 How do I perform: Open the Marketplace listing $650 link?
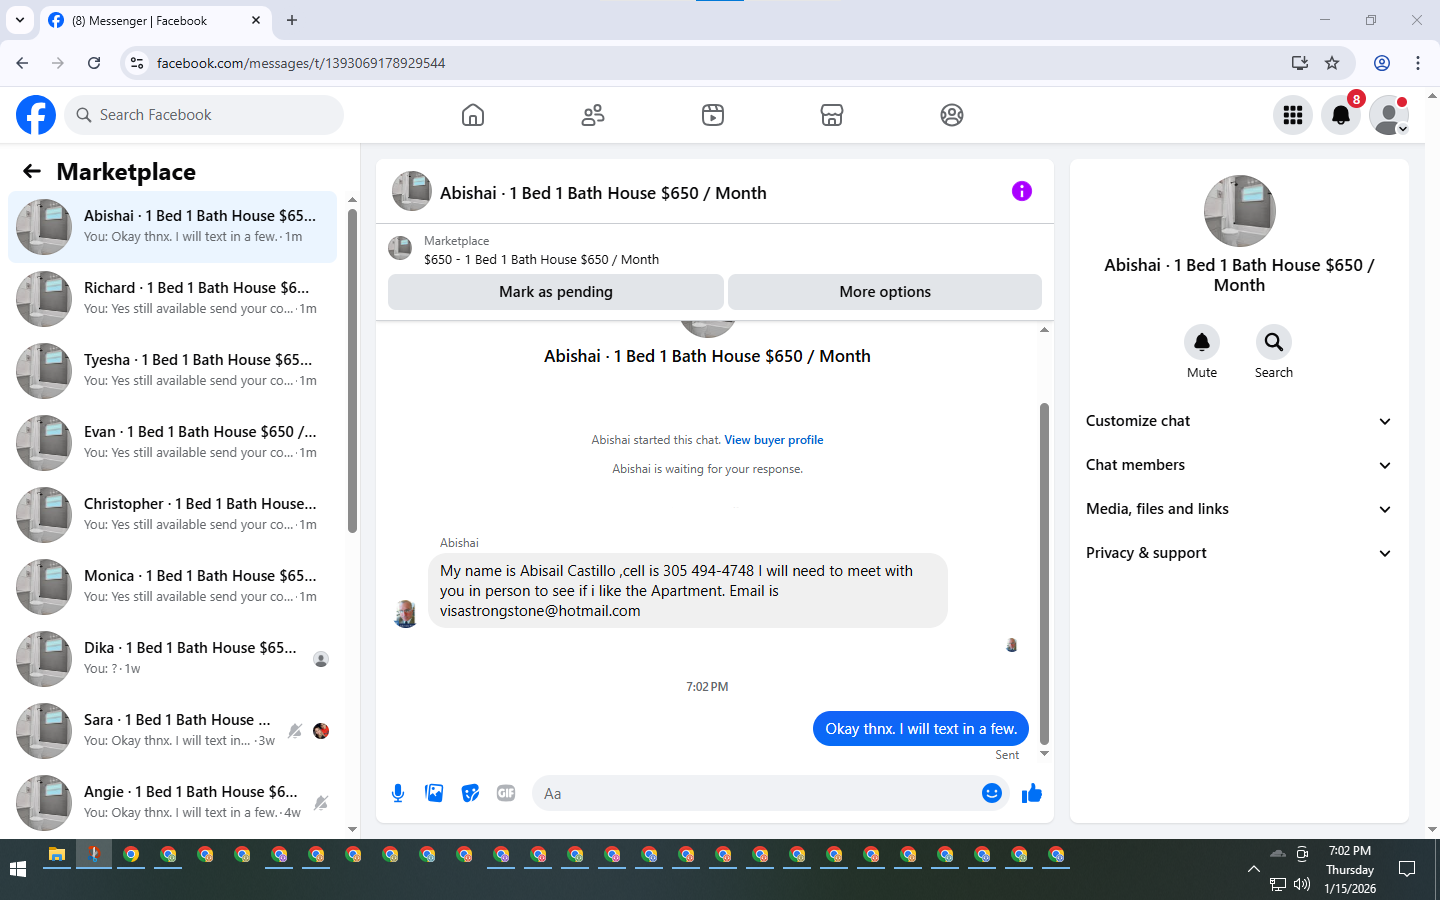coord(541,259)
